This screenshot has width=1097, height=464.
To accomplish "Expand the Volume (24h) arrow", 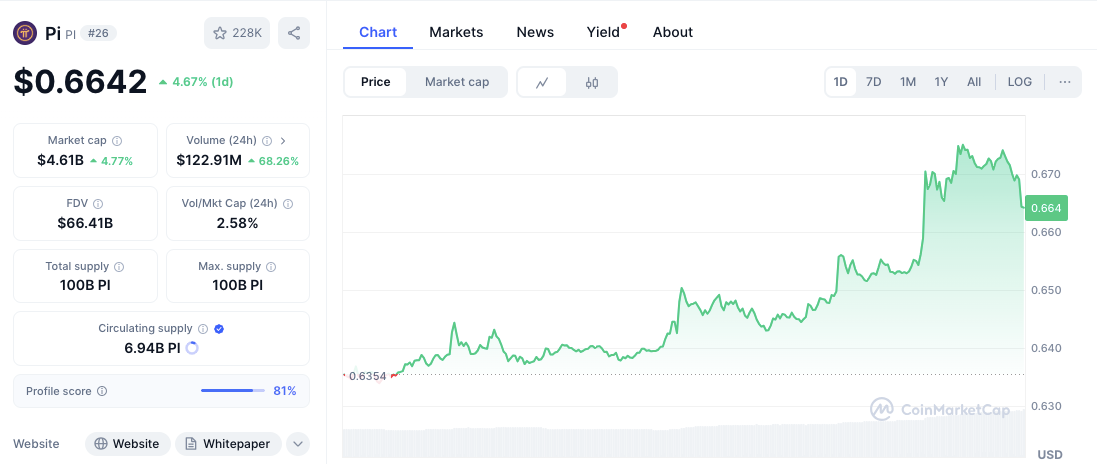I will (283, 141).
